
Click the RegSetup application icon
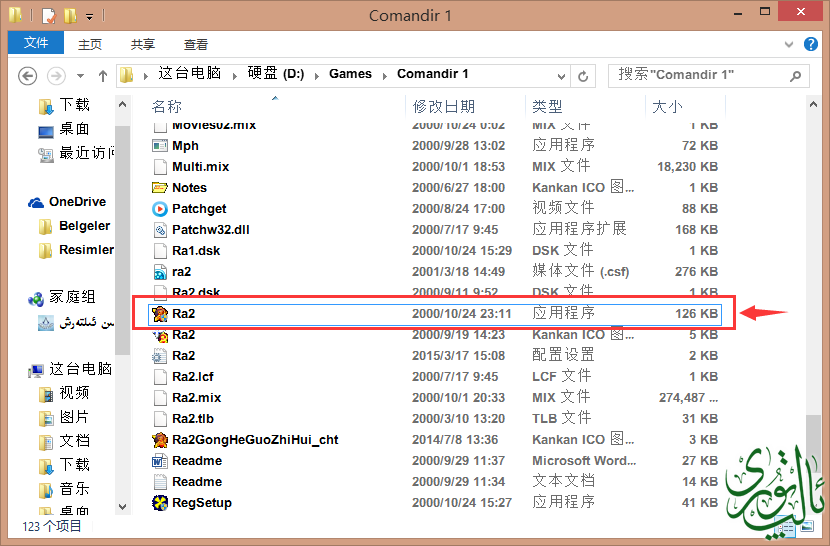(x=160, y=503)
